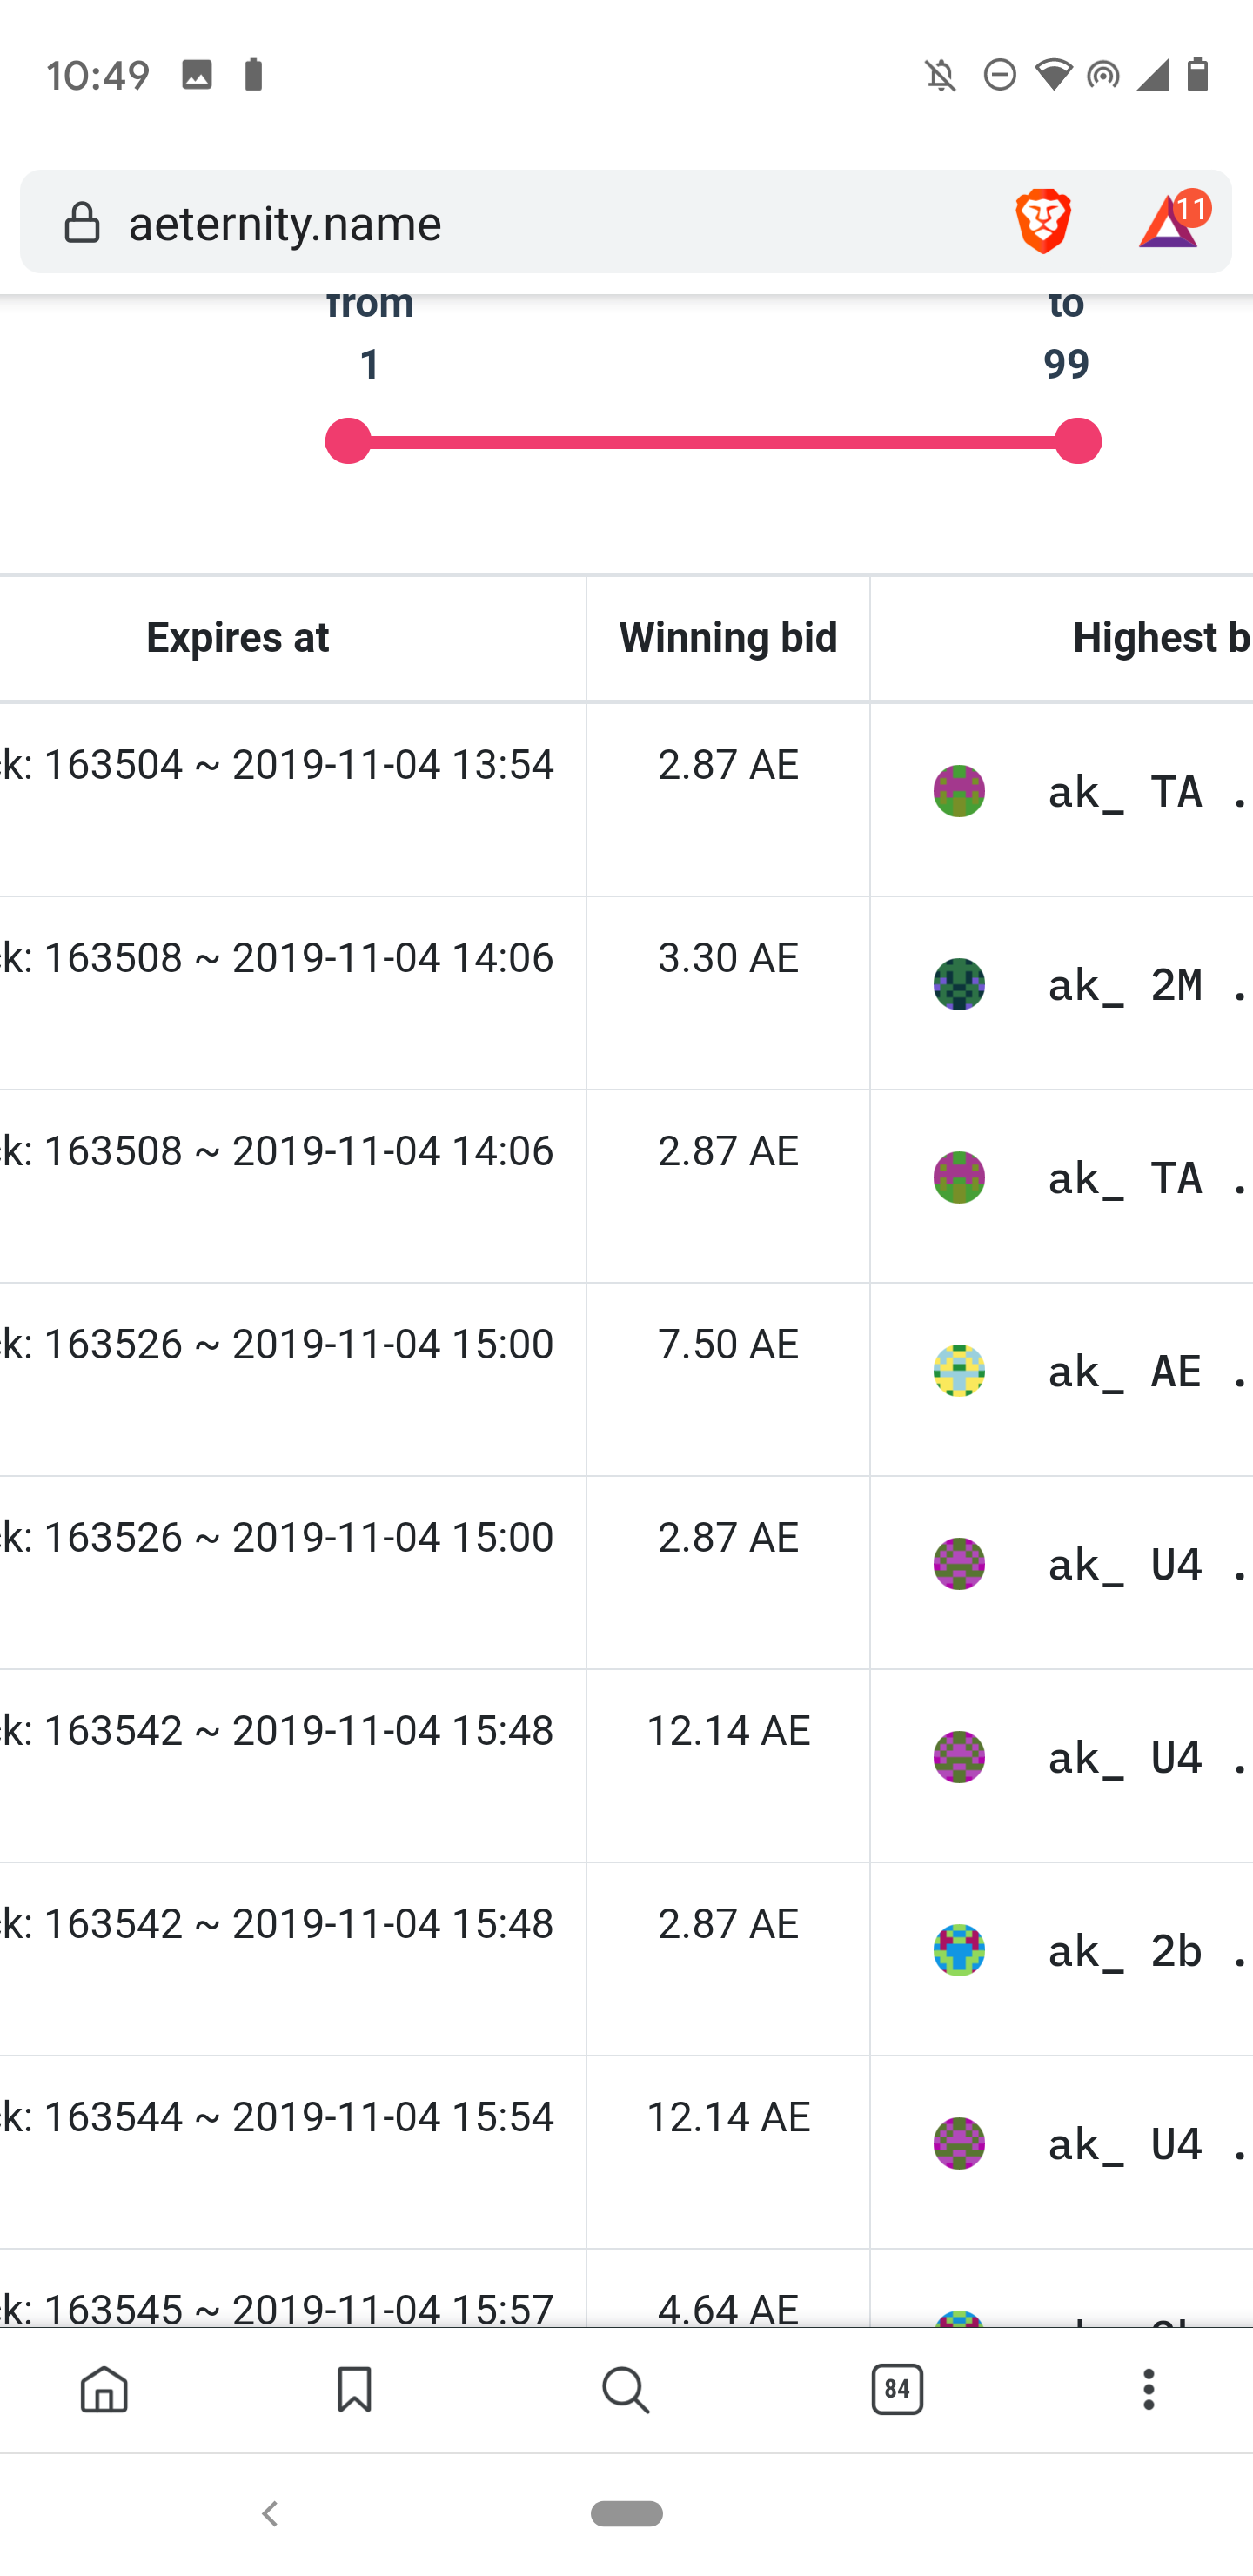This screenshot has width=1253, height=2576.
Task: Open the Brave Shields lion icon
Action: [x=1043, y=221]
